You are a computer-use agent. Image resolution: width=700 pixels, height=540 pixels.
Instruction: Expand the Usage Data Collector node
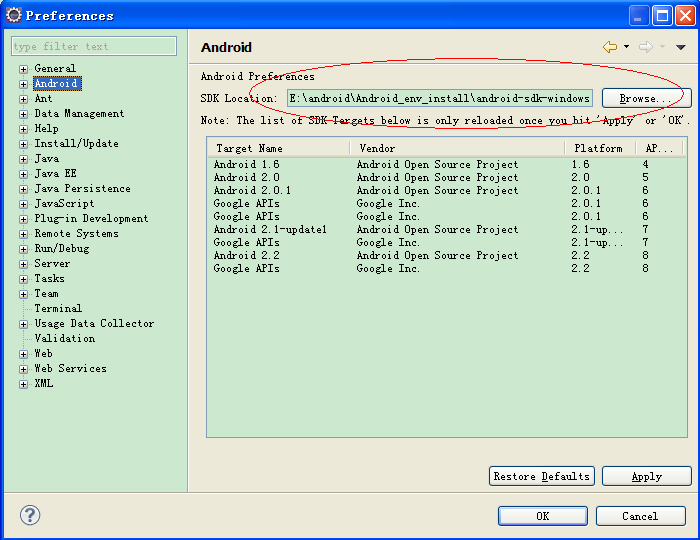(x=24, y=324)
